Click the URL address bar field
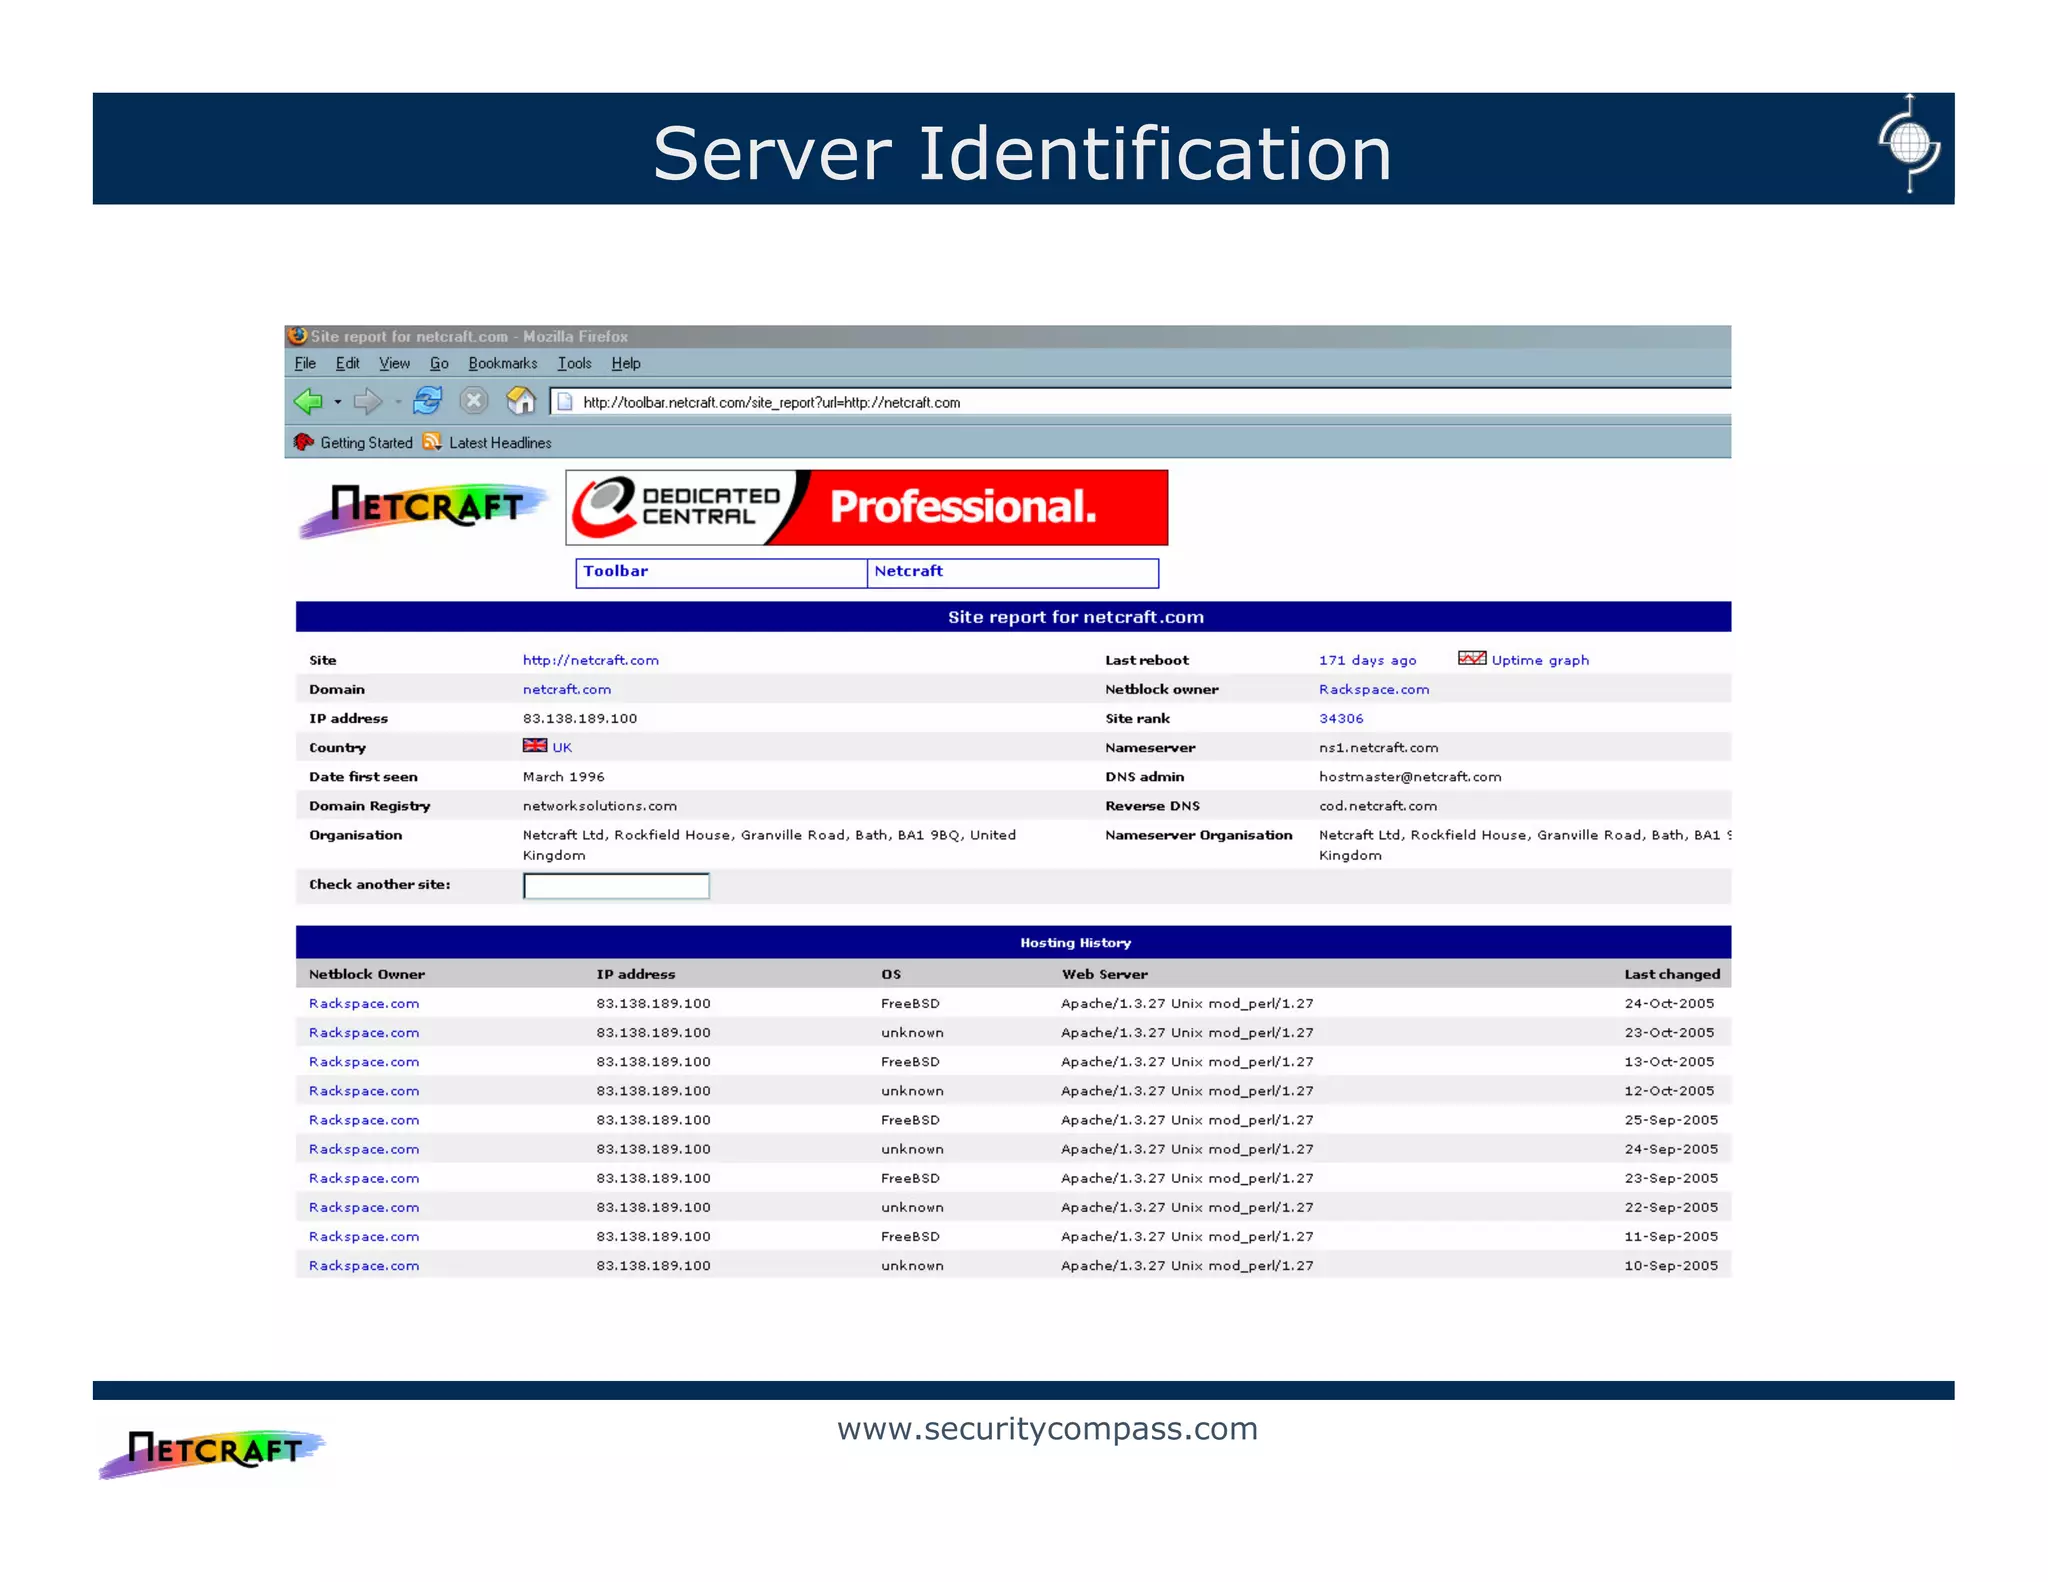 1140,402
